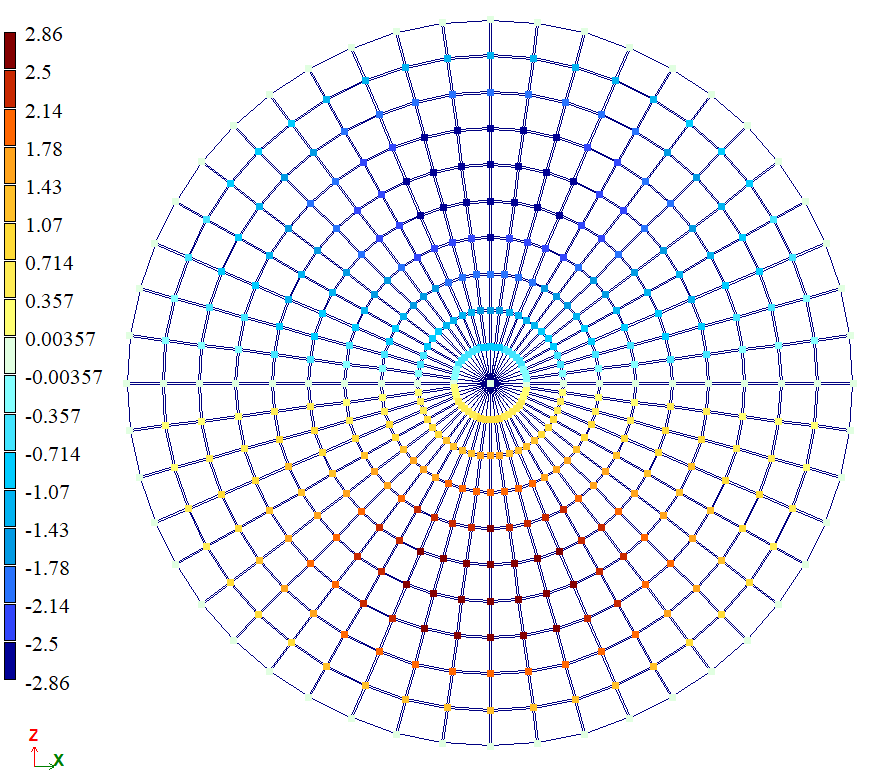The width and height of the screenshot is (873, 781).
Task: Select the pale green swatch between 0.00357 and -0.00357
Action: click(10, 357)
